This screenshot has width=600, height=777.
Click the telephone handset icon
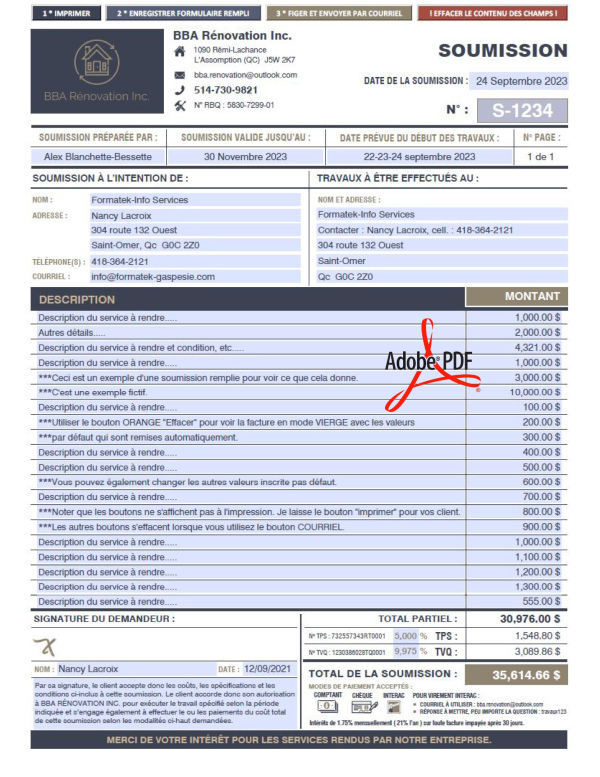[x=179, y=90]
